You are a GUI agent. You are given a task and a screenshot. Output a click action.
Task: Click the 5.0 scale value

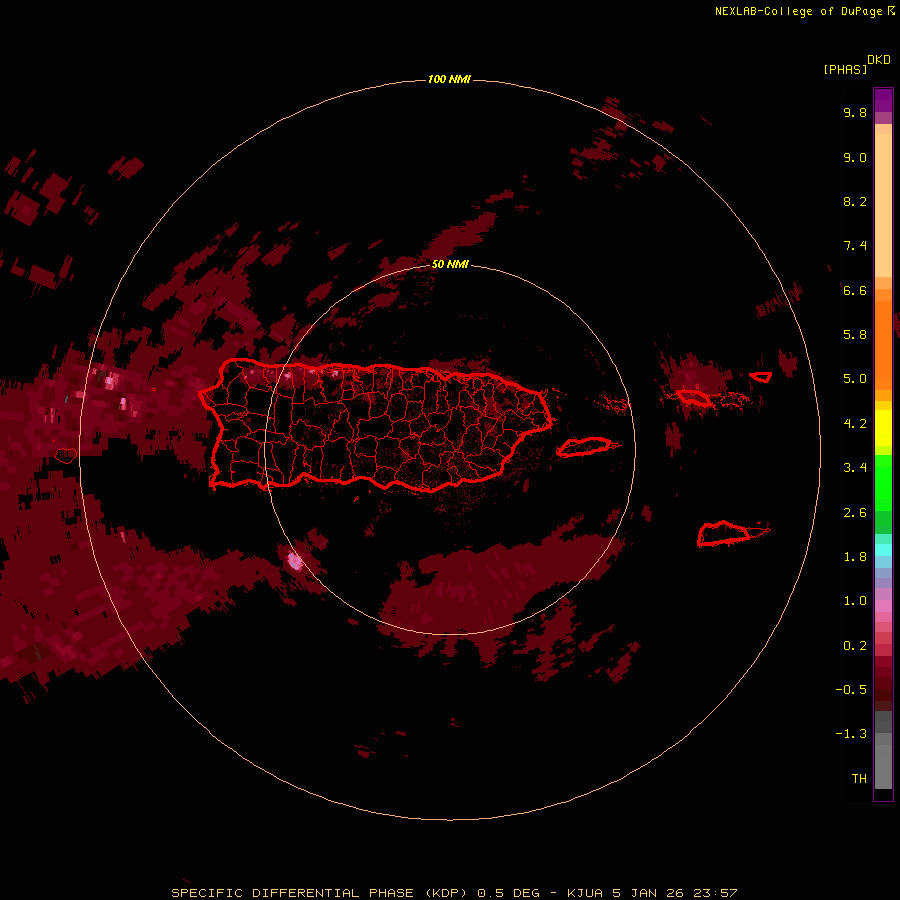[x=855, y=379]
